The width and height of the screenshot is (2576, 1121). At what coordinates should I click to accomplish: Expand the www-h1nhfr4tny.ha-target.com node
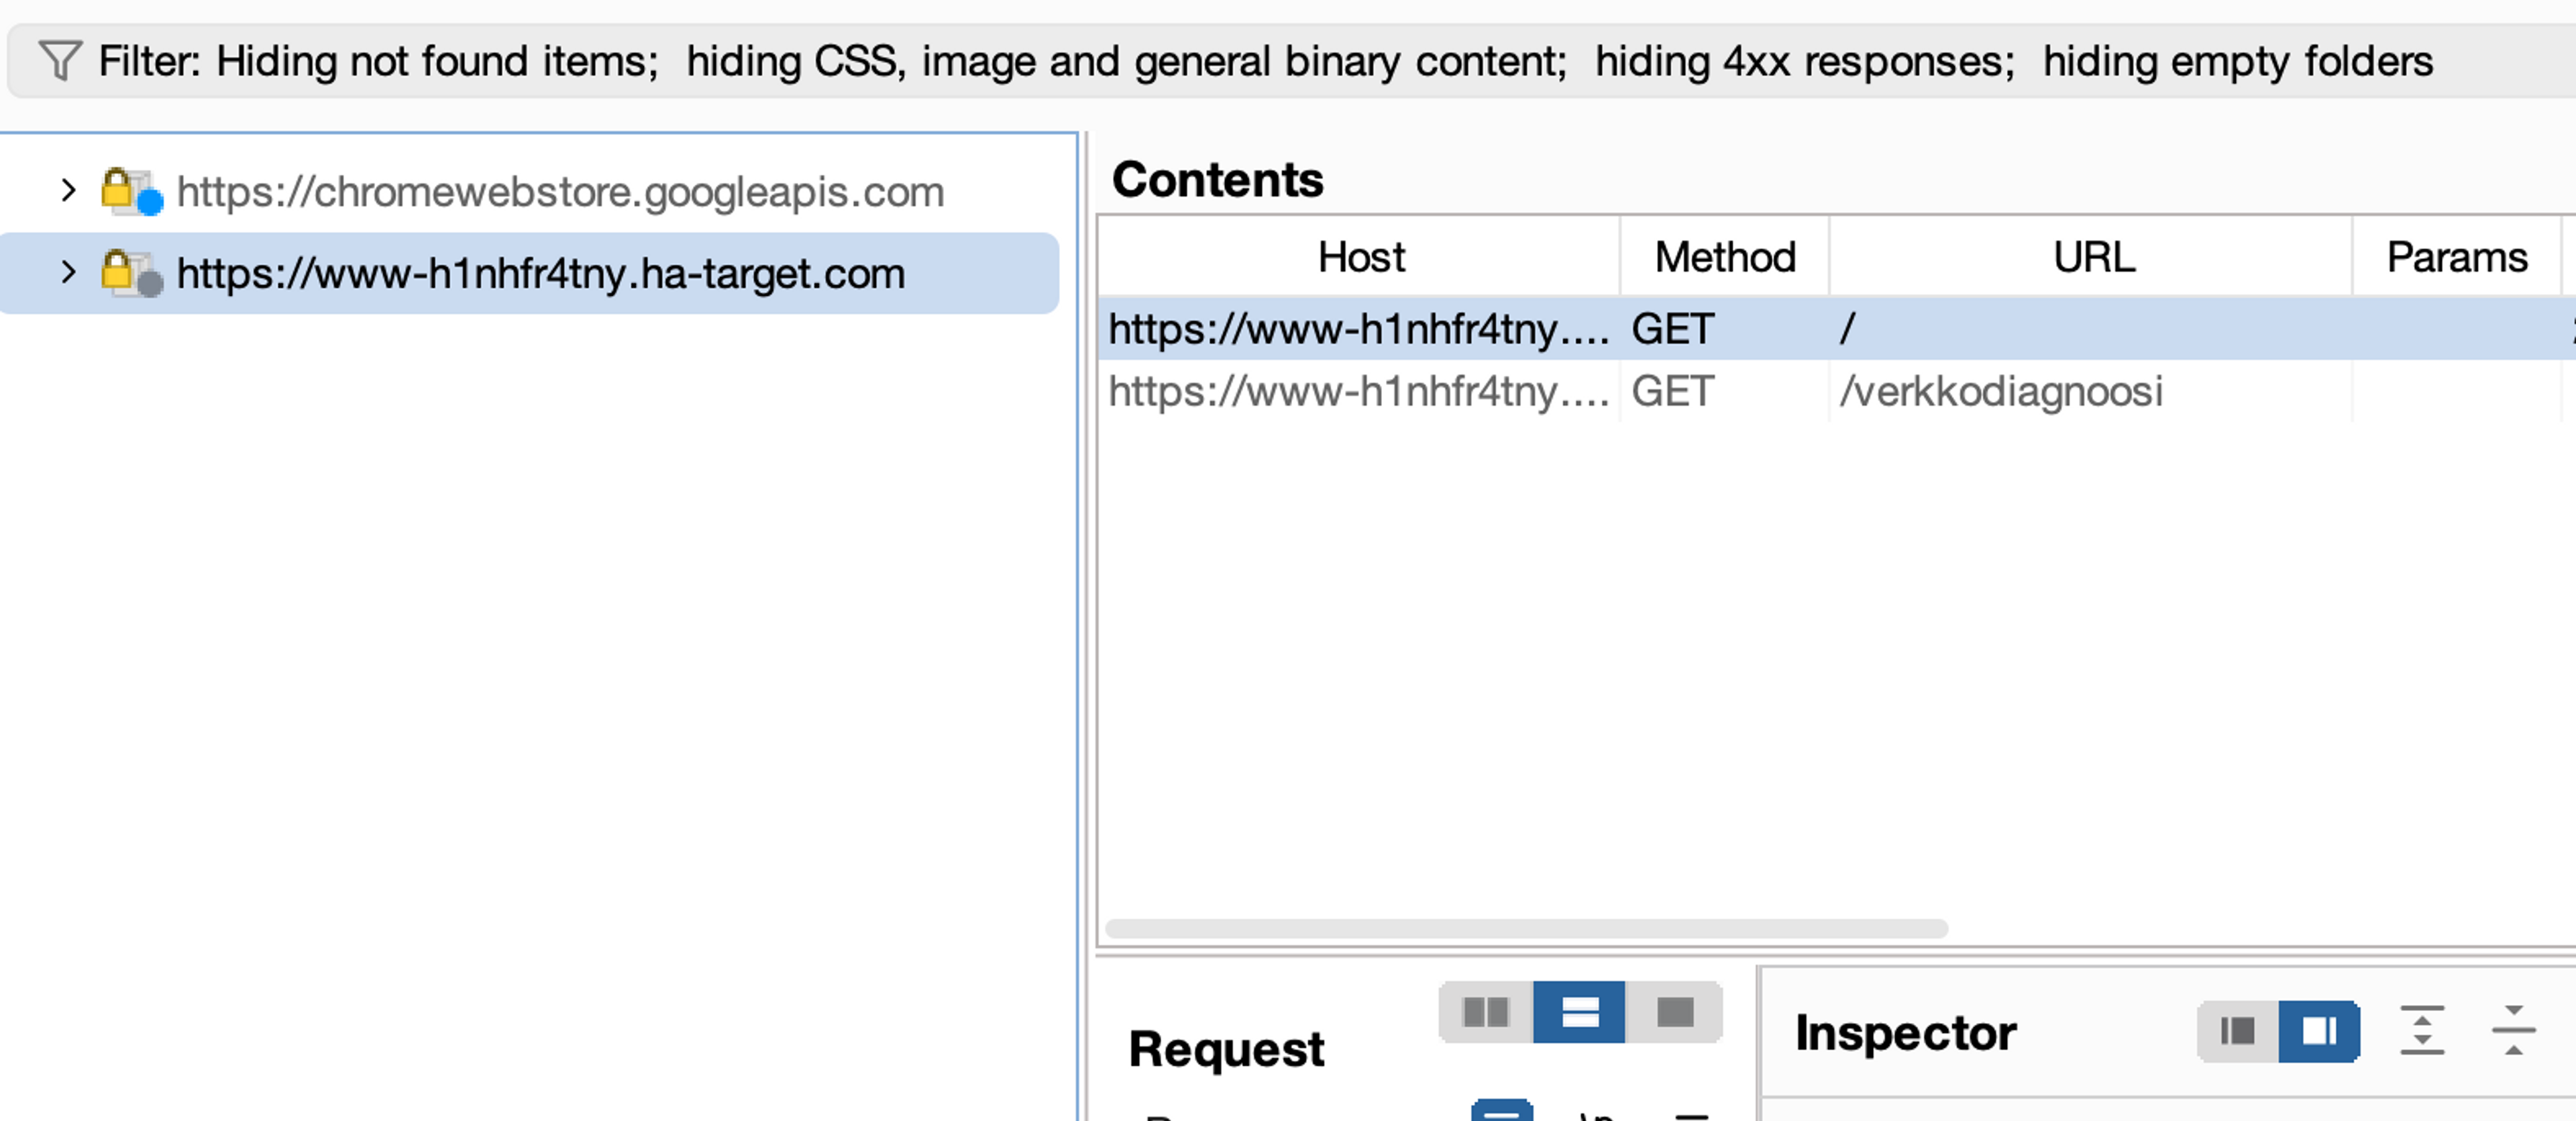(68, 272)
